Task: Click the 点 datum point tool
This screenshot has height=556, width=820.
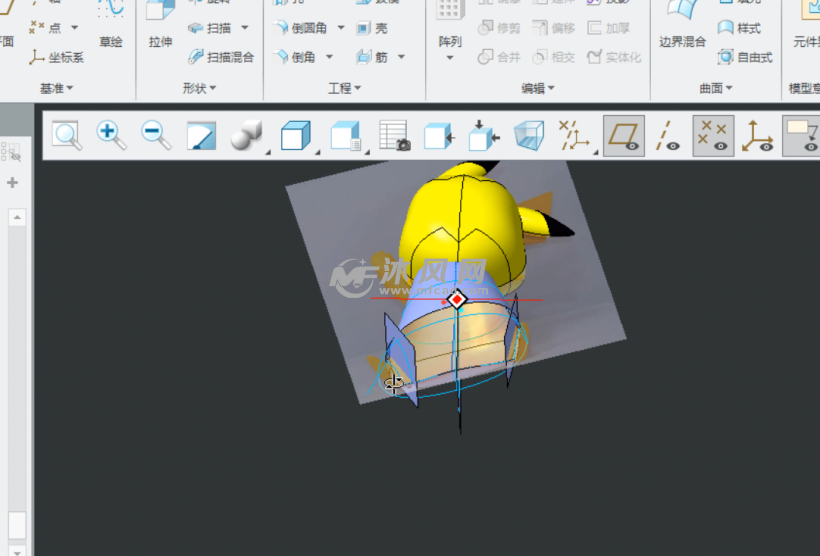Action: [x=45, y=27]
